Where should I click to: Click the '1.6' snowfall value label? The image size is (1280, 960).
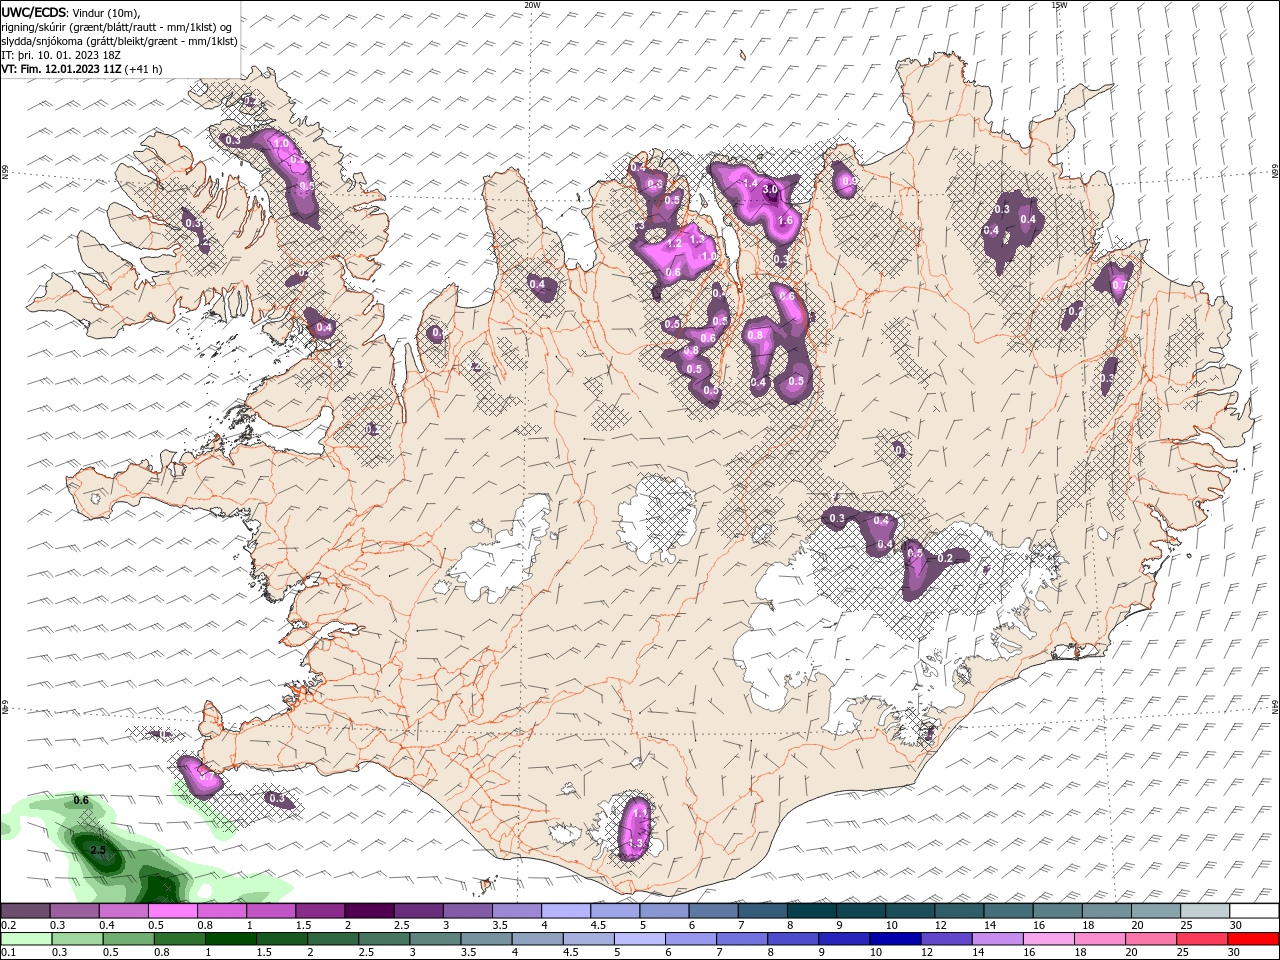[x=785, y=221]
